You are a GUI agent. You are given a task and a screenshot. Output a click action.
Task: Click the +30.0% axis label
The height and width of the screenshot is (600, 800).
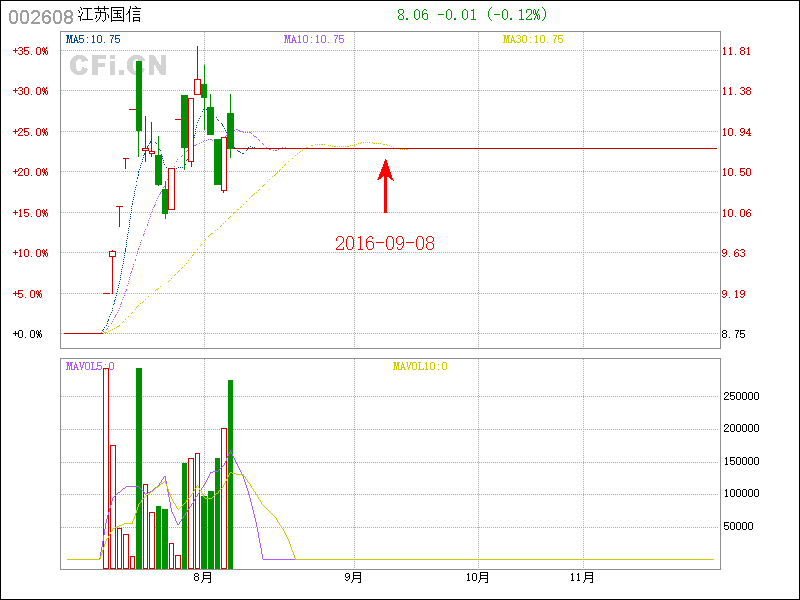[x=30, y=91]
